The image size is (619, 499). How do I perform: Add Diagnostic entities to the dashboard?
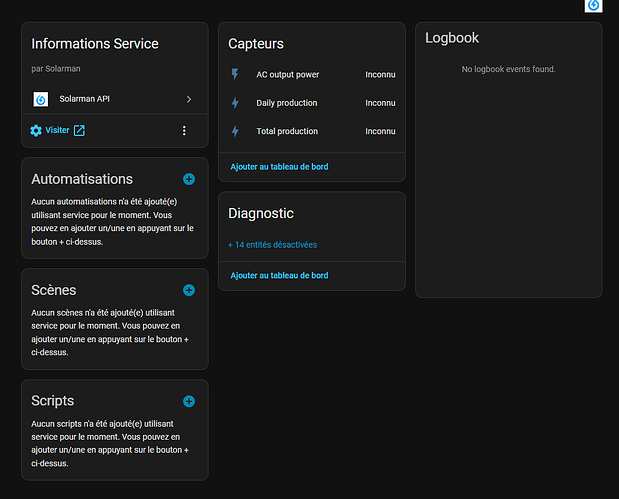[279, 275]
